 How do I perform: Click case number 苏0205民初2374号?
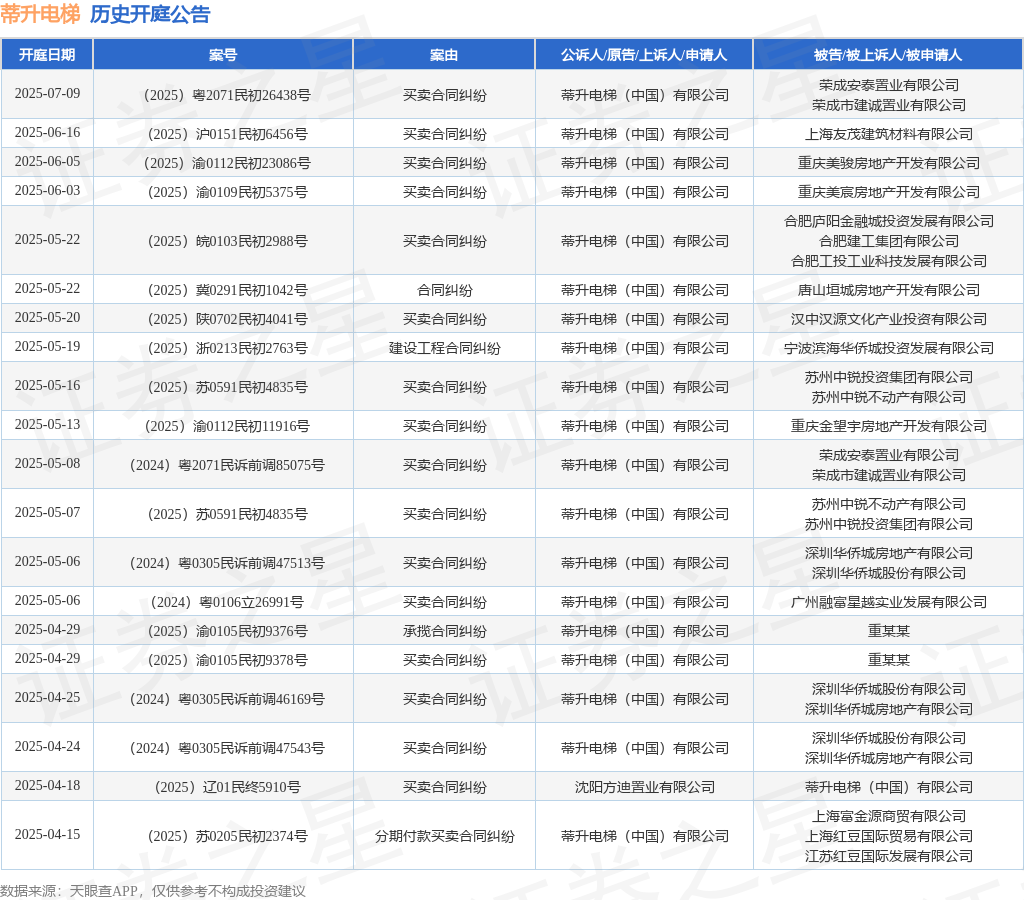pos(227,837)
